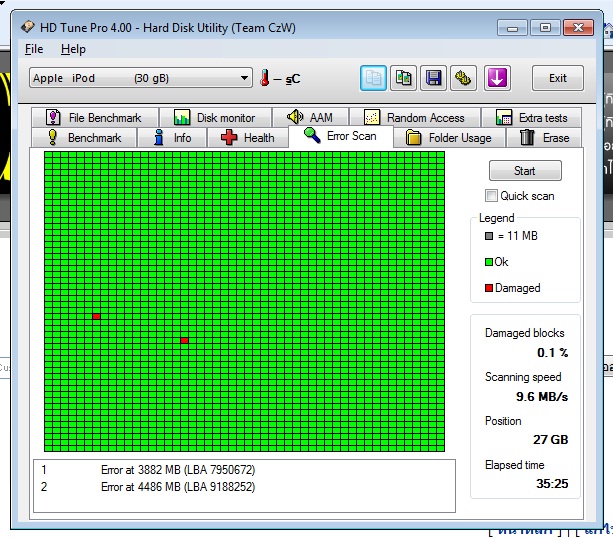This screenshot has width=613, height=538.
Task: Click the save screenshot floppy disk icon
Action: coord(433,78)
